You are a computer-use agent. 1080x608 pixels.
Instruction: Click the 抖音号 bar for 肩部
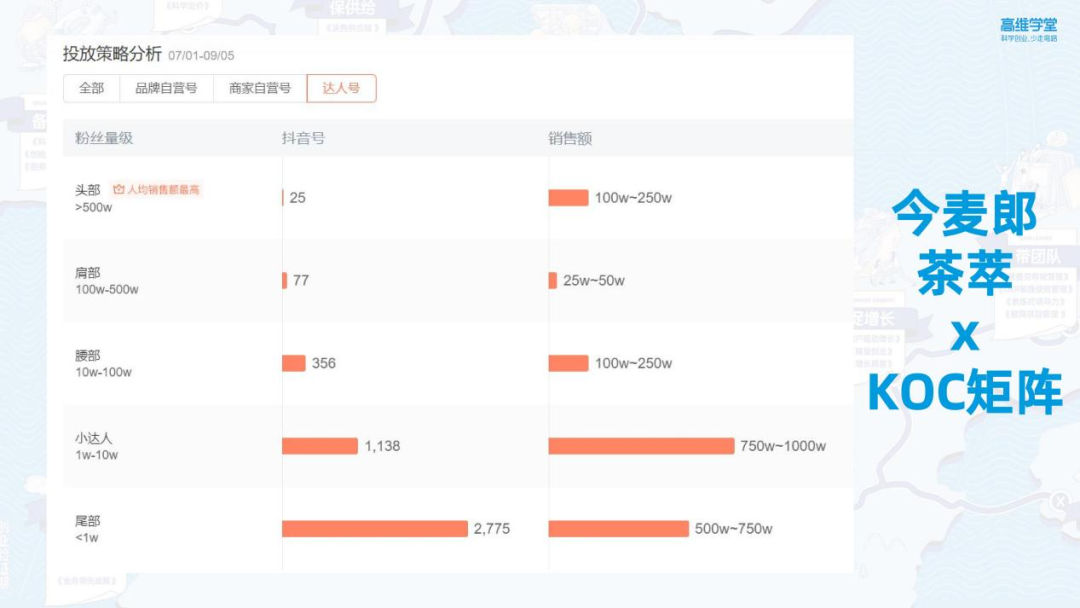[x=284, y=280]
